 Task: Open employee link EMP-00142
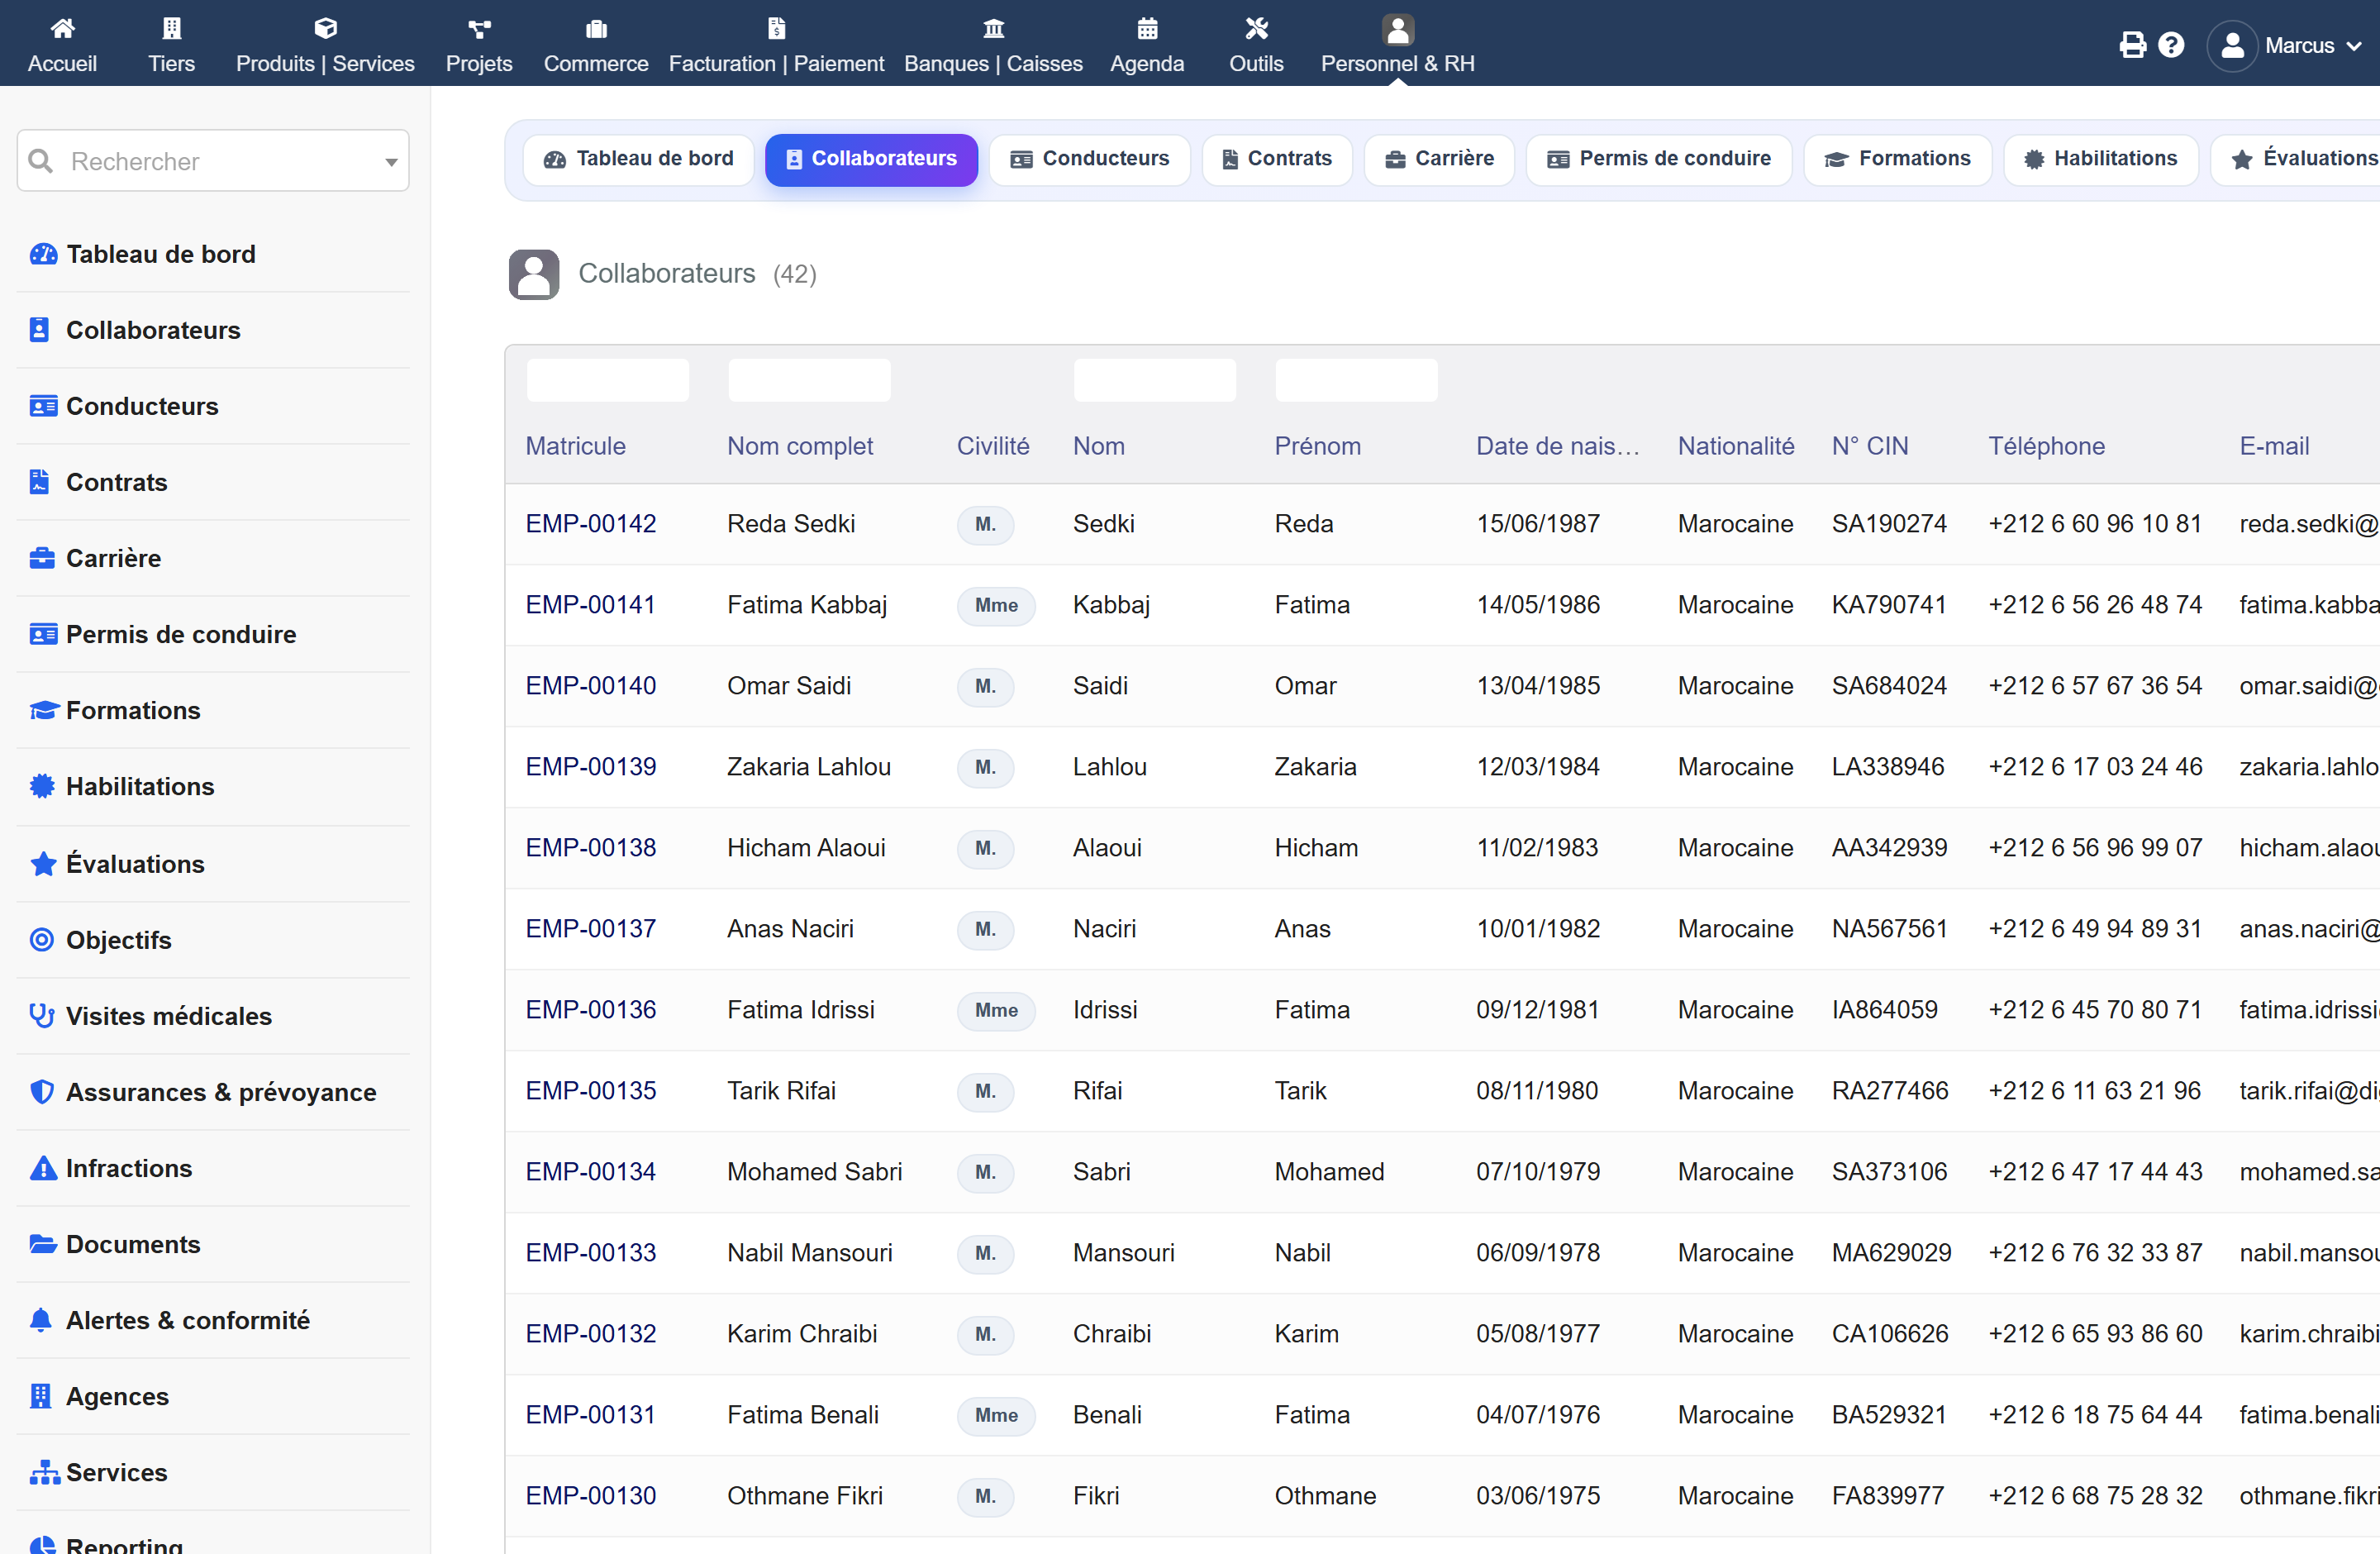pos(591,523)
